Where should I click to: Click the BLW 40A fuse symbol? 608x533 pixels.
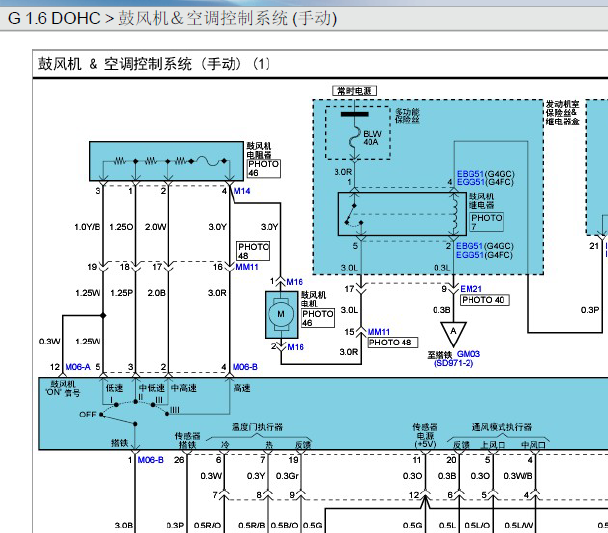click(354, 137)
